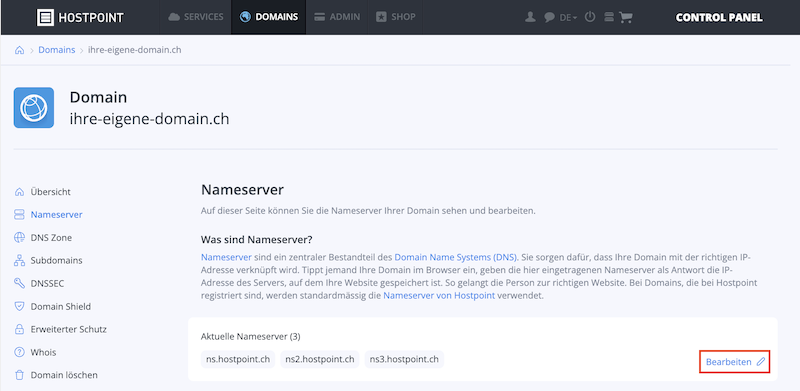The width and height of the screenshot is (800, 391).
Task: Click the Control Panel label
Action: pyautogui.click(x=719, y=17)
